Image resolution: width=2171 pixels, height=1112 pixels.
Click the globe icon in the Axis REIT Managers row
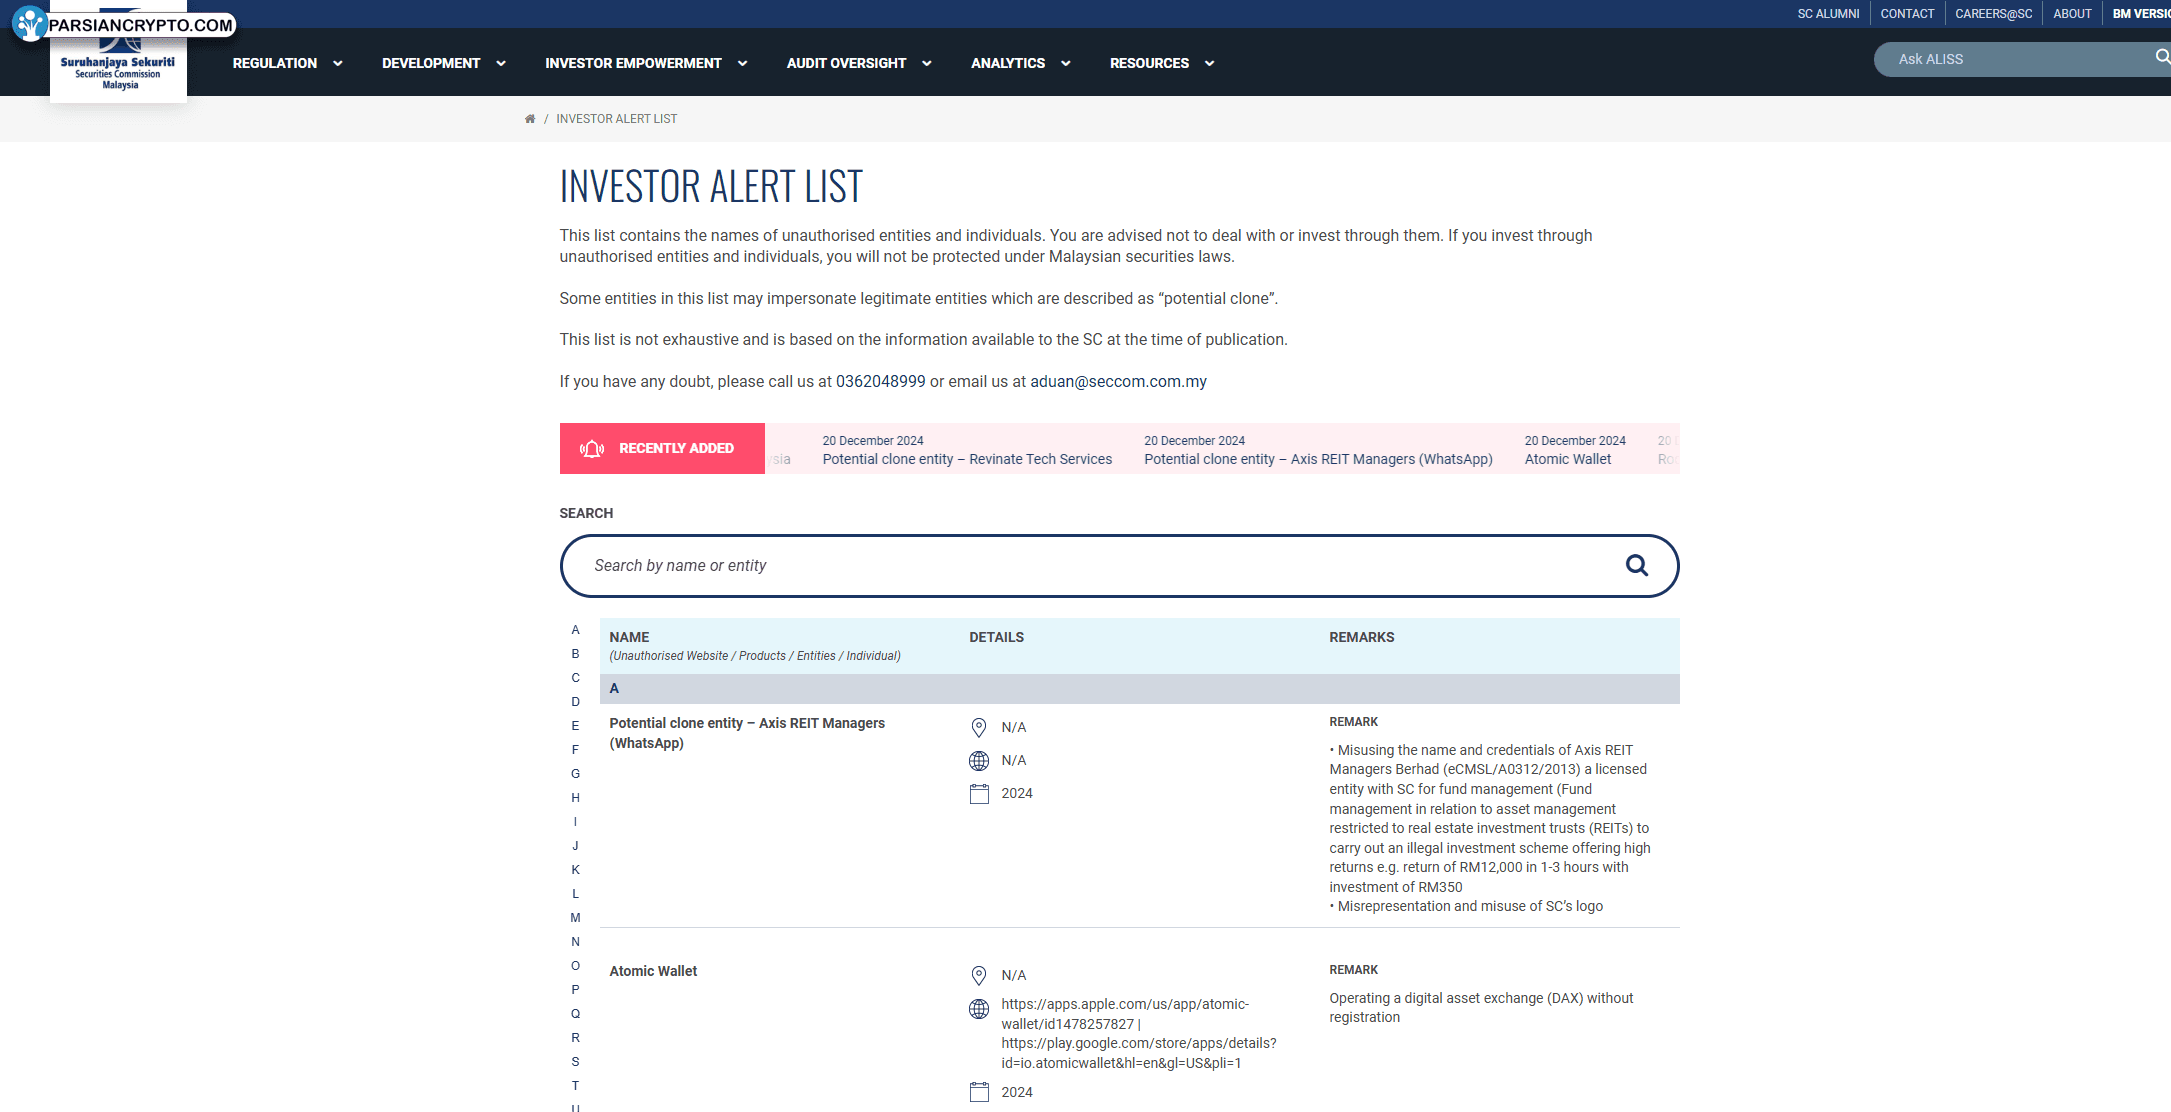coord(979,761)
